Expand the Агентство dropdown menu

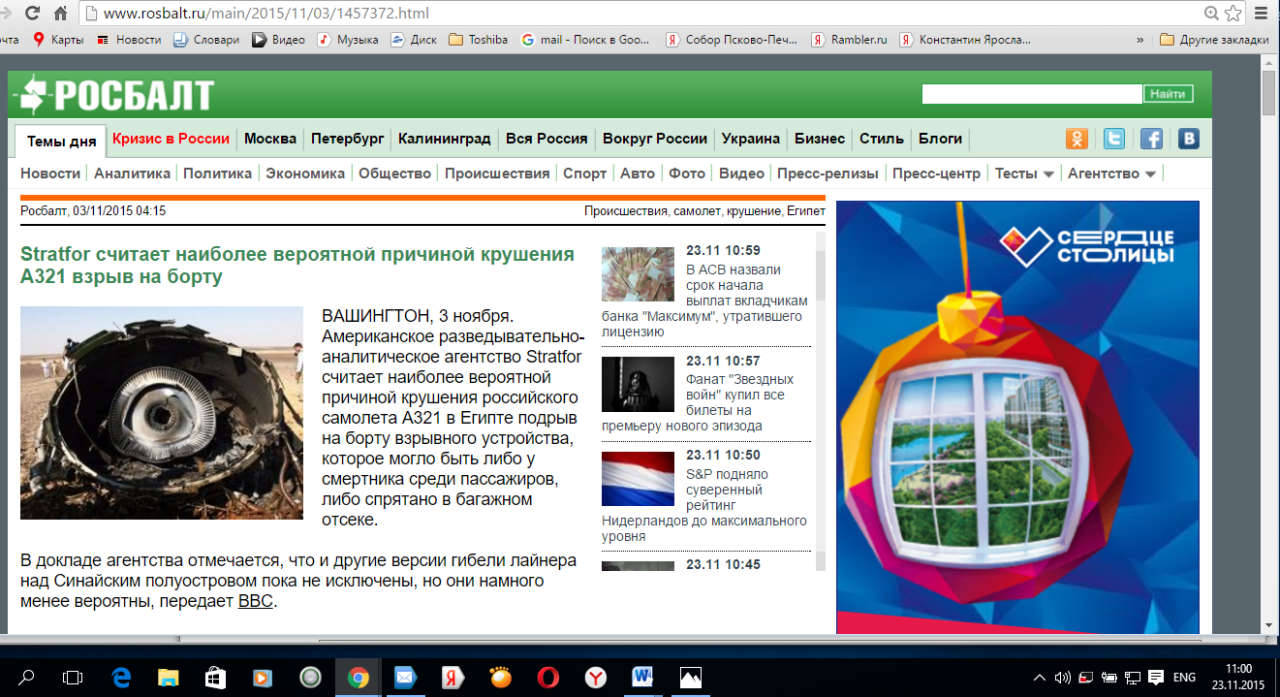(1111, 173)
